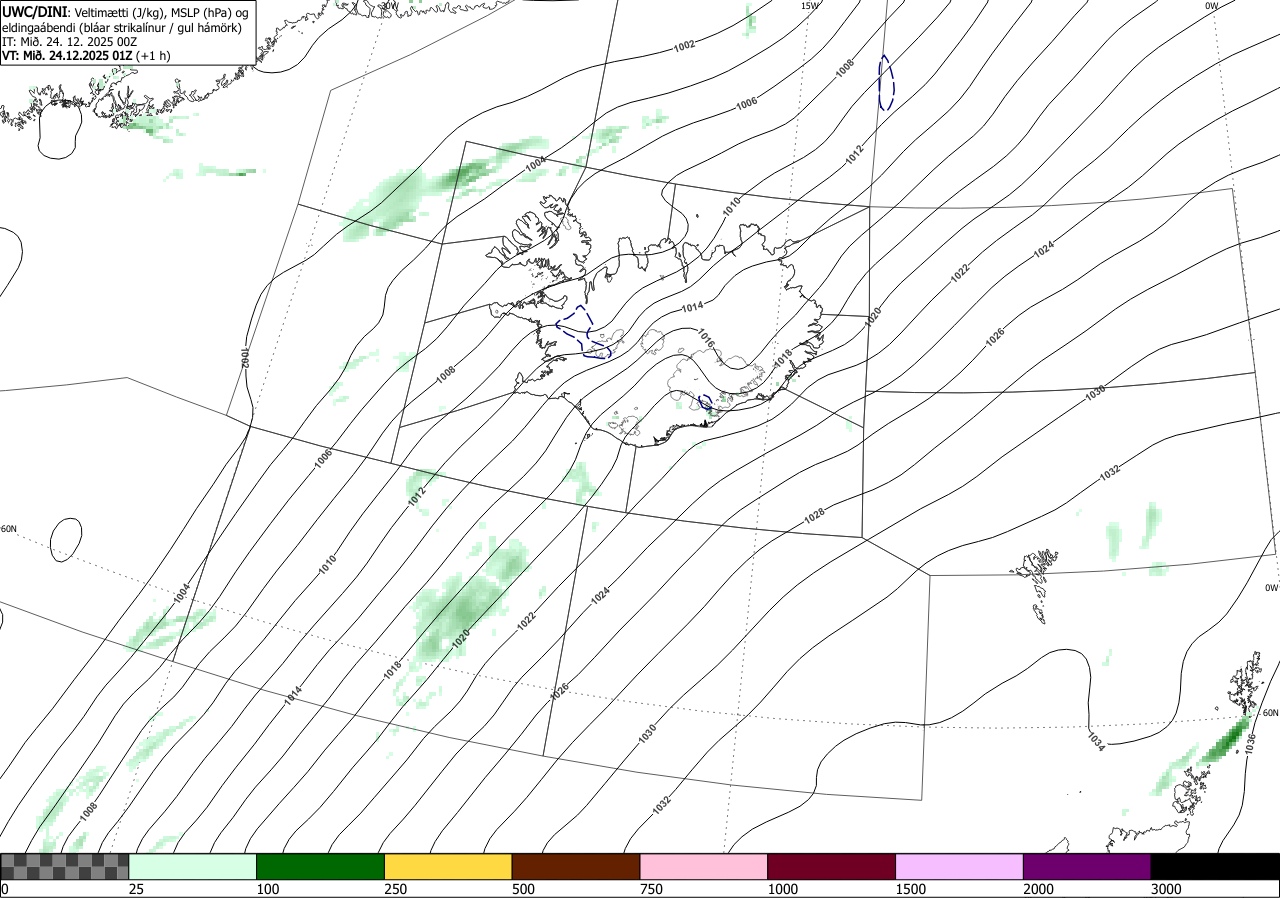Choose the dark purple 2000–3000 legend swatch
This screenshot has height=898, width=1280.
[x=1087, y=866]
